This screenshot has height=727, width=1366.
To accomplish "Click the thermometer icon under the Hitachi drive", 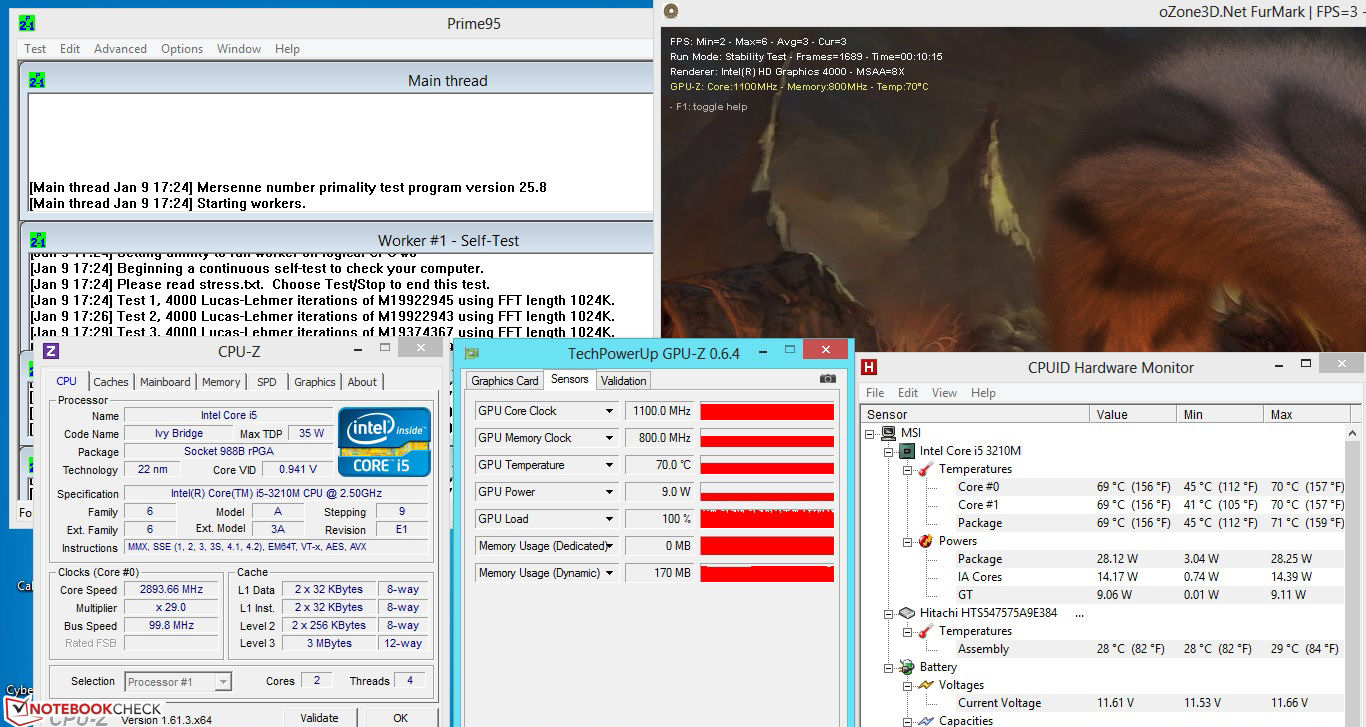I will 925,631.
